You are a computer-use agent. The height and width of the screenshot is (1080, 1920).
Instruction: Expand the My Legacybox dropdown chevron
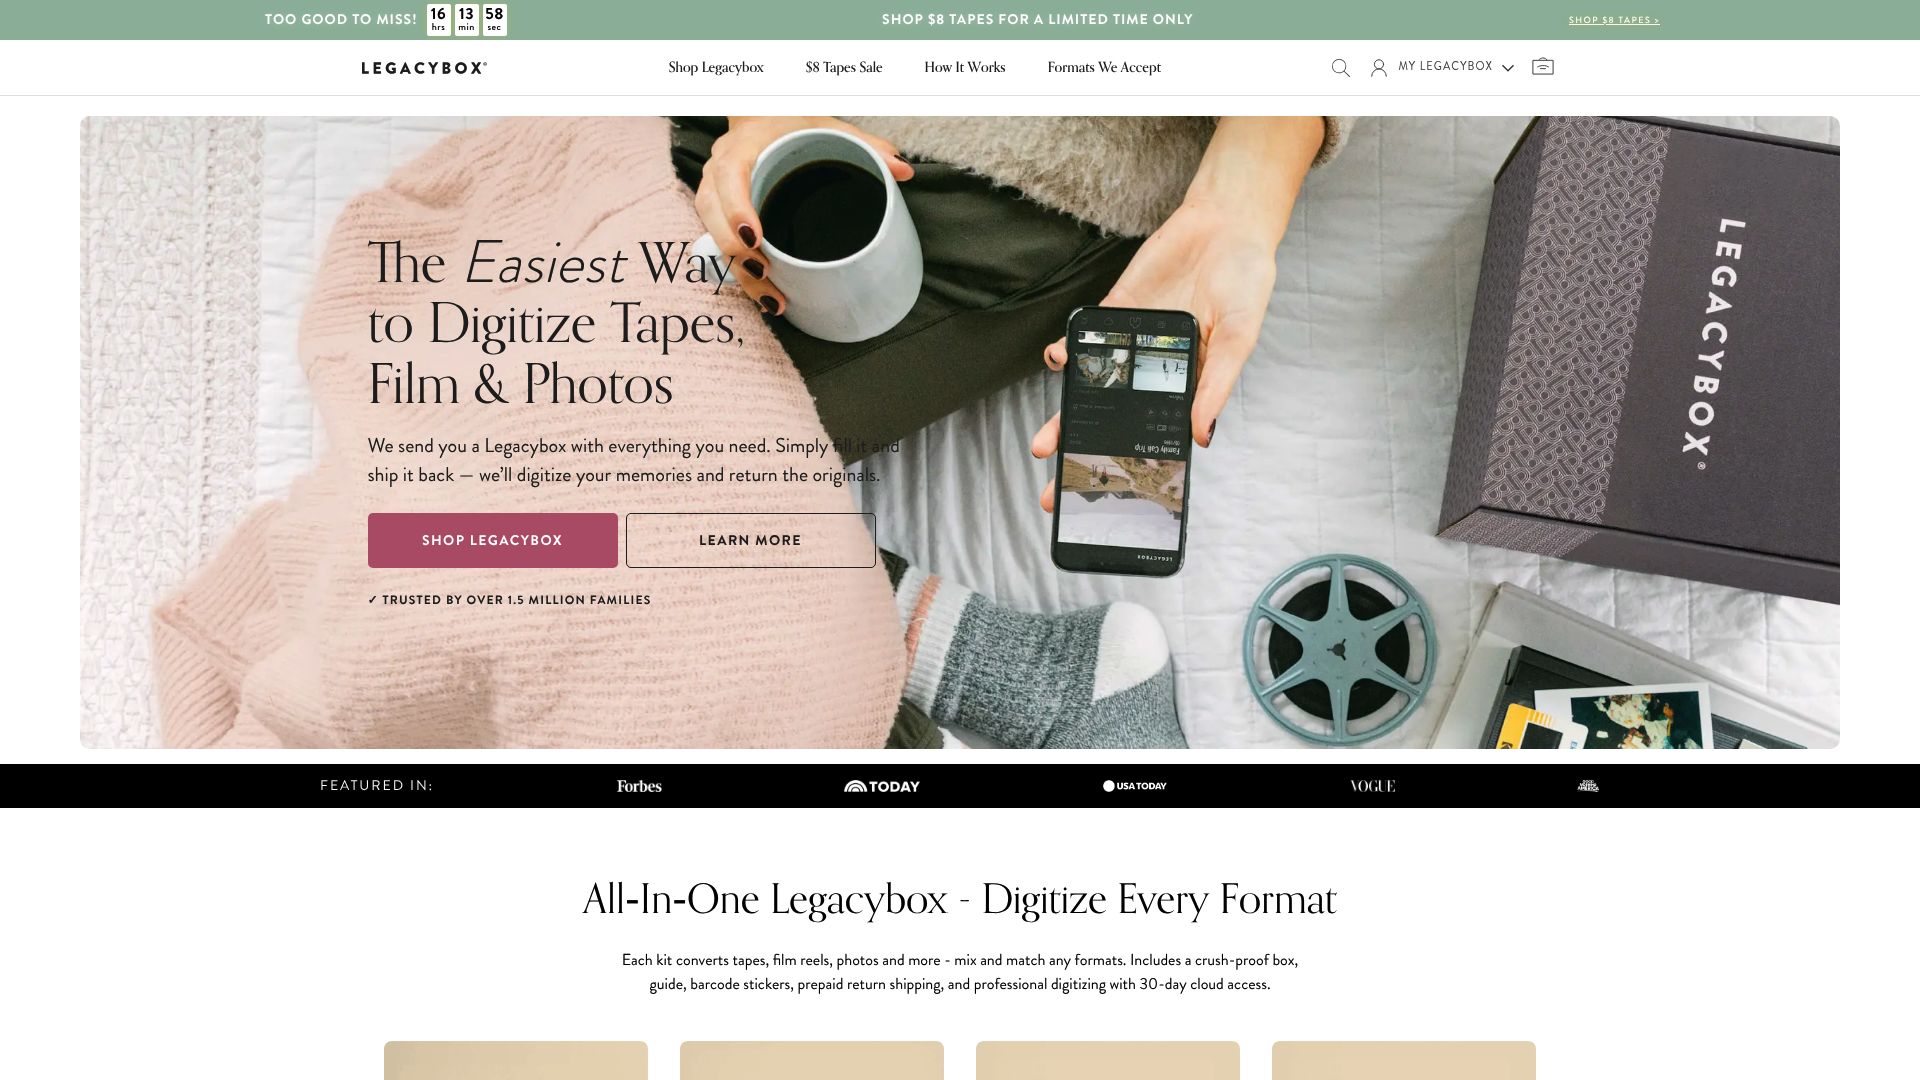(1508, 68)
